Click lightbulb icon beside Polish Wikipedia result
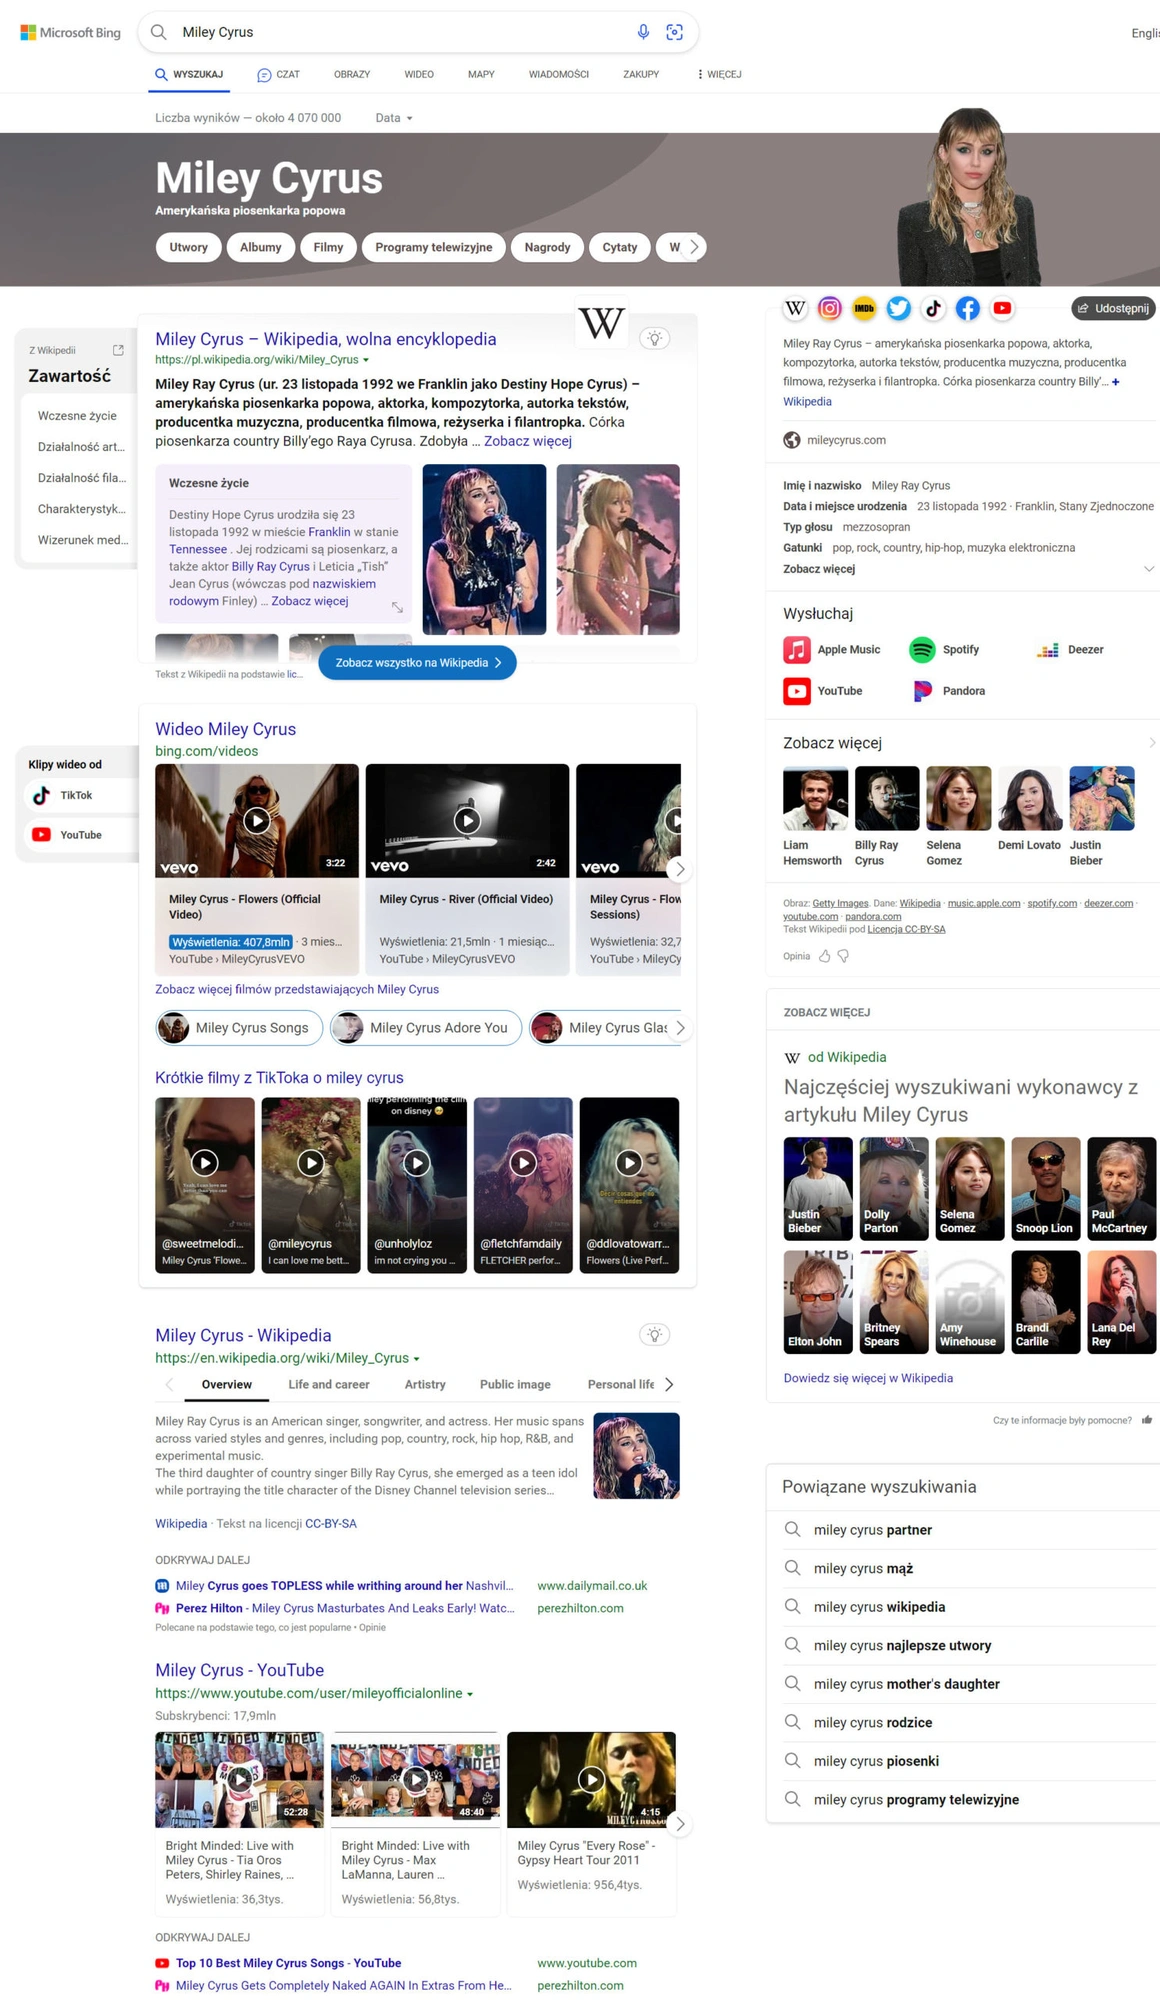Viewport: 1160px width, 2000px height. pyautogui.click(x=655, y=338)
